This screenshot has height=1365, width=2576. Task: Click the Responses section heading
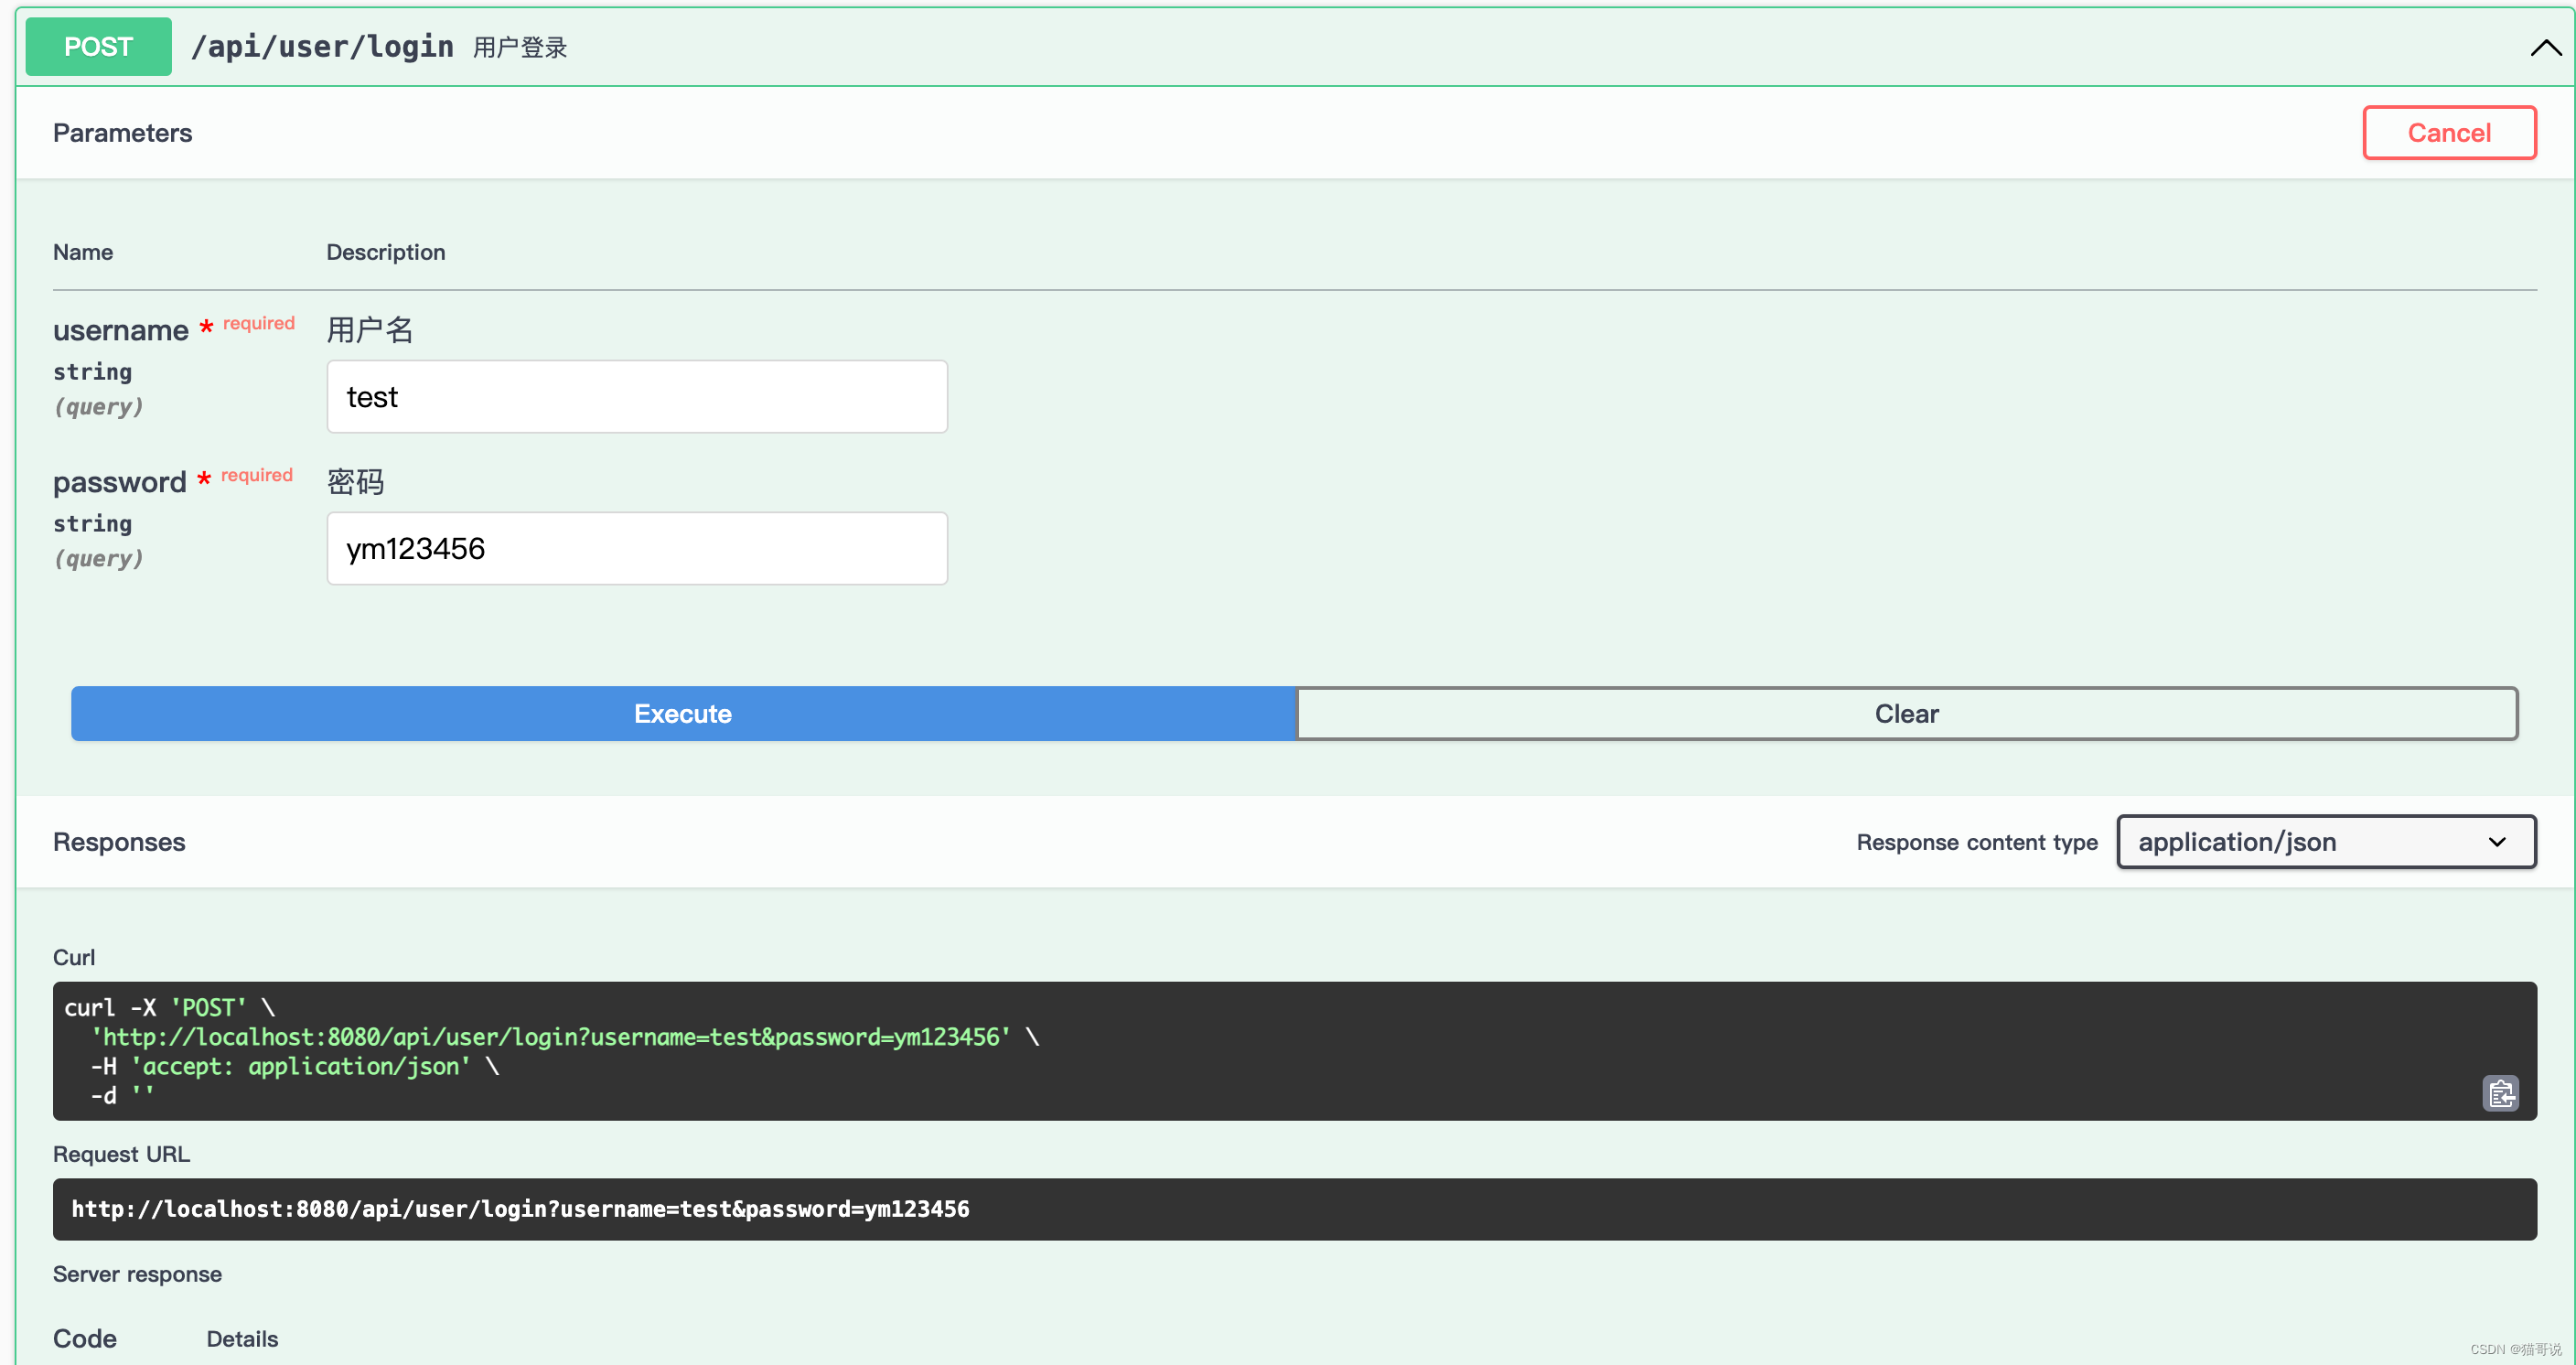point(119,842)
